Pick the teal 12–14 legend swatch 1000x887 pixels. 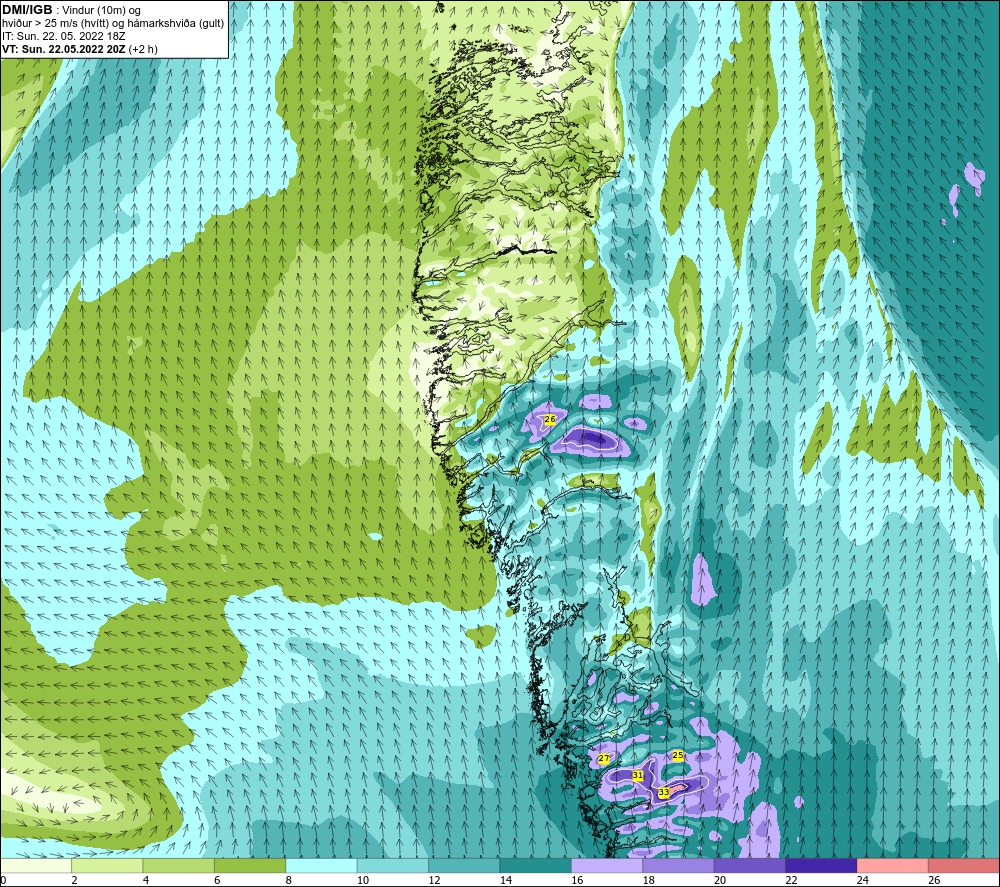coord(464,866)
